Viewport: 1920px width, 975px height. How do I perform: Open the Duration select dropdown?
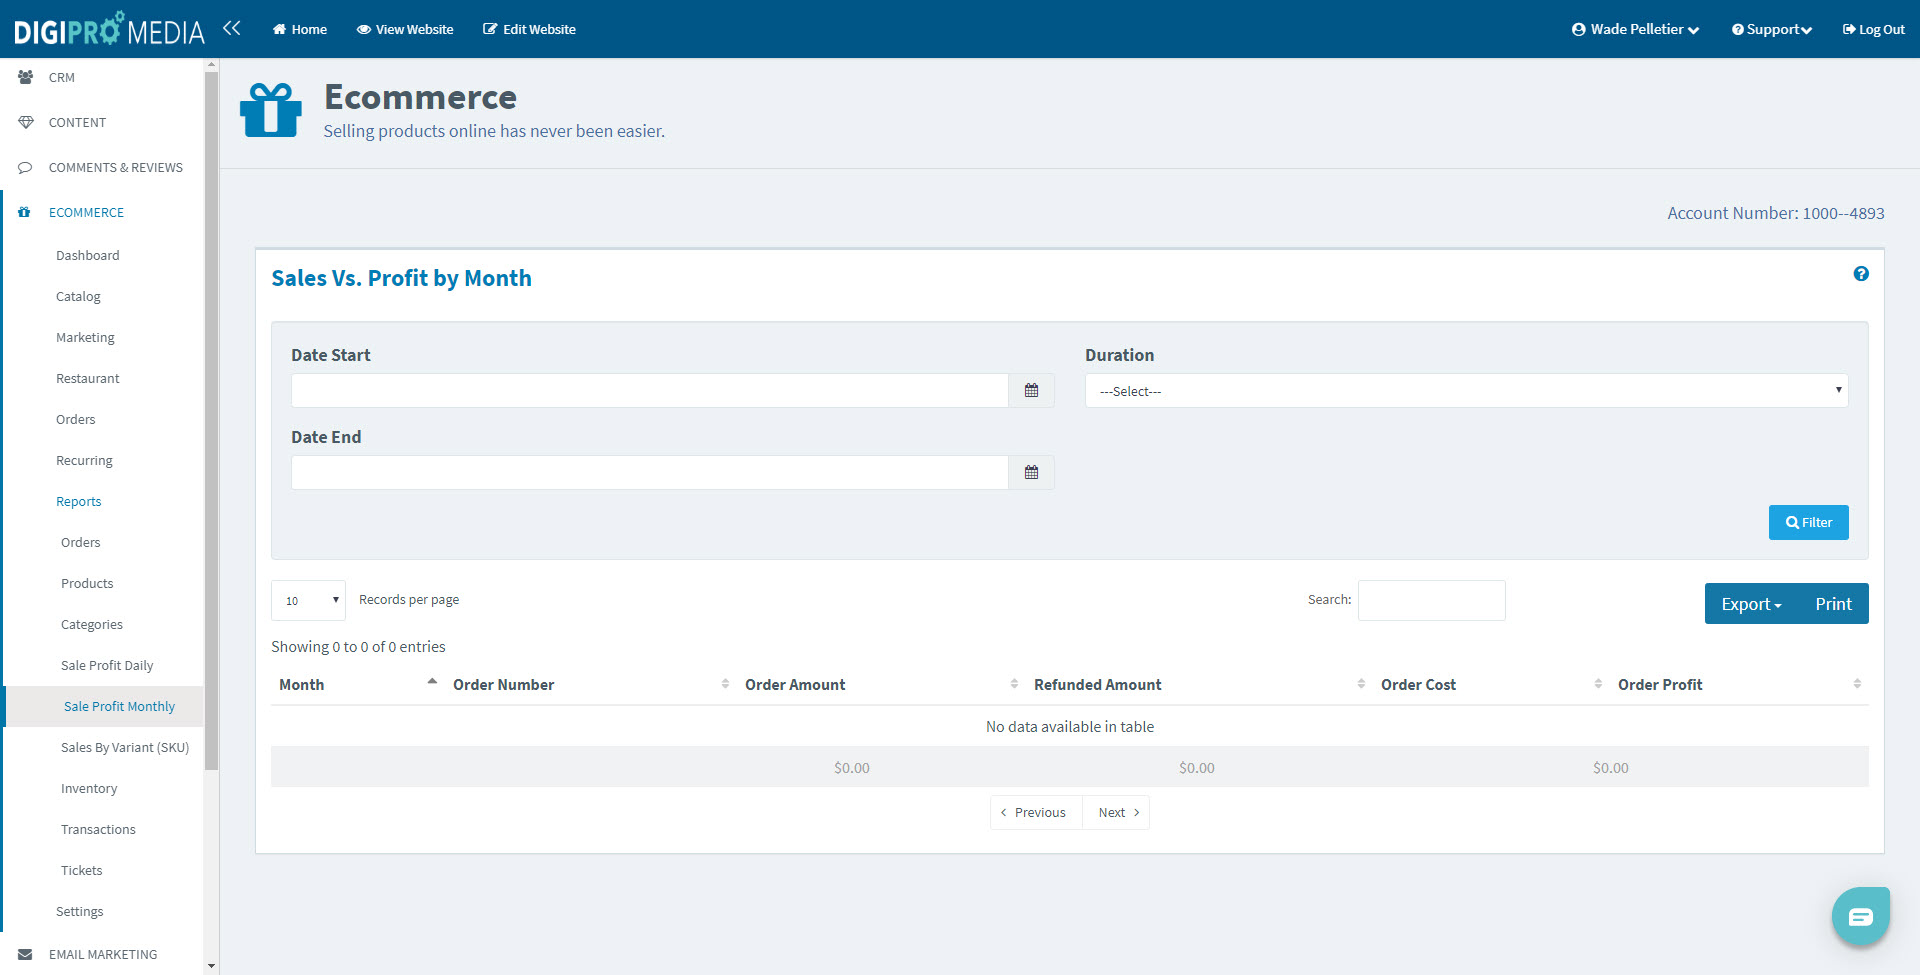1466,391
